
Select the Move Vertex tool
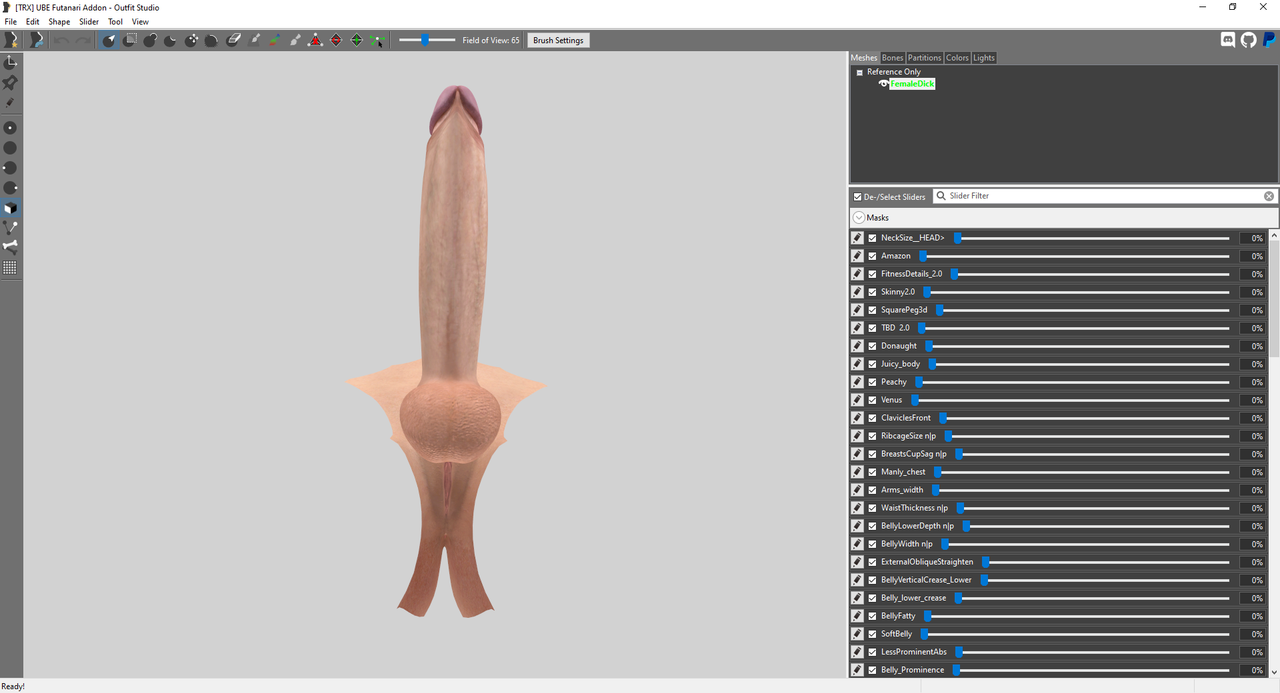point(377,40)
